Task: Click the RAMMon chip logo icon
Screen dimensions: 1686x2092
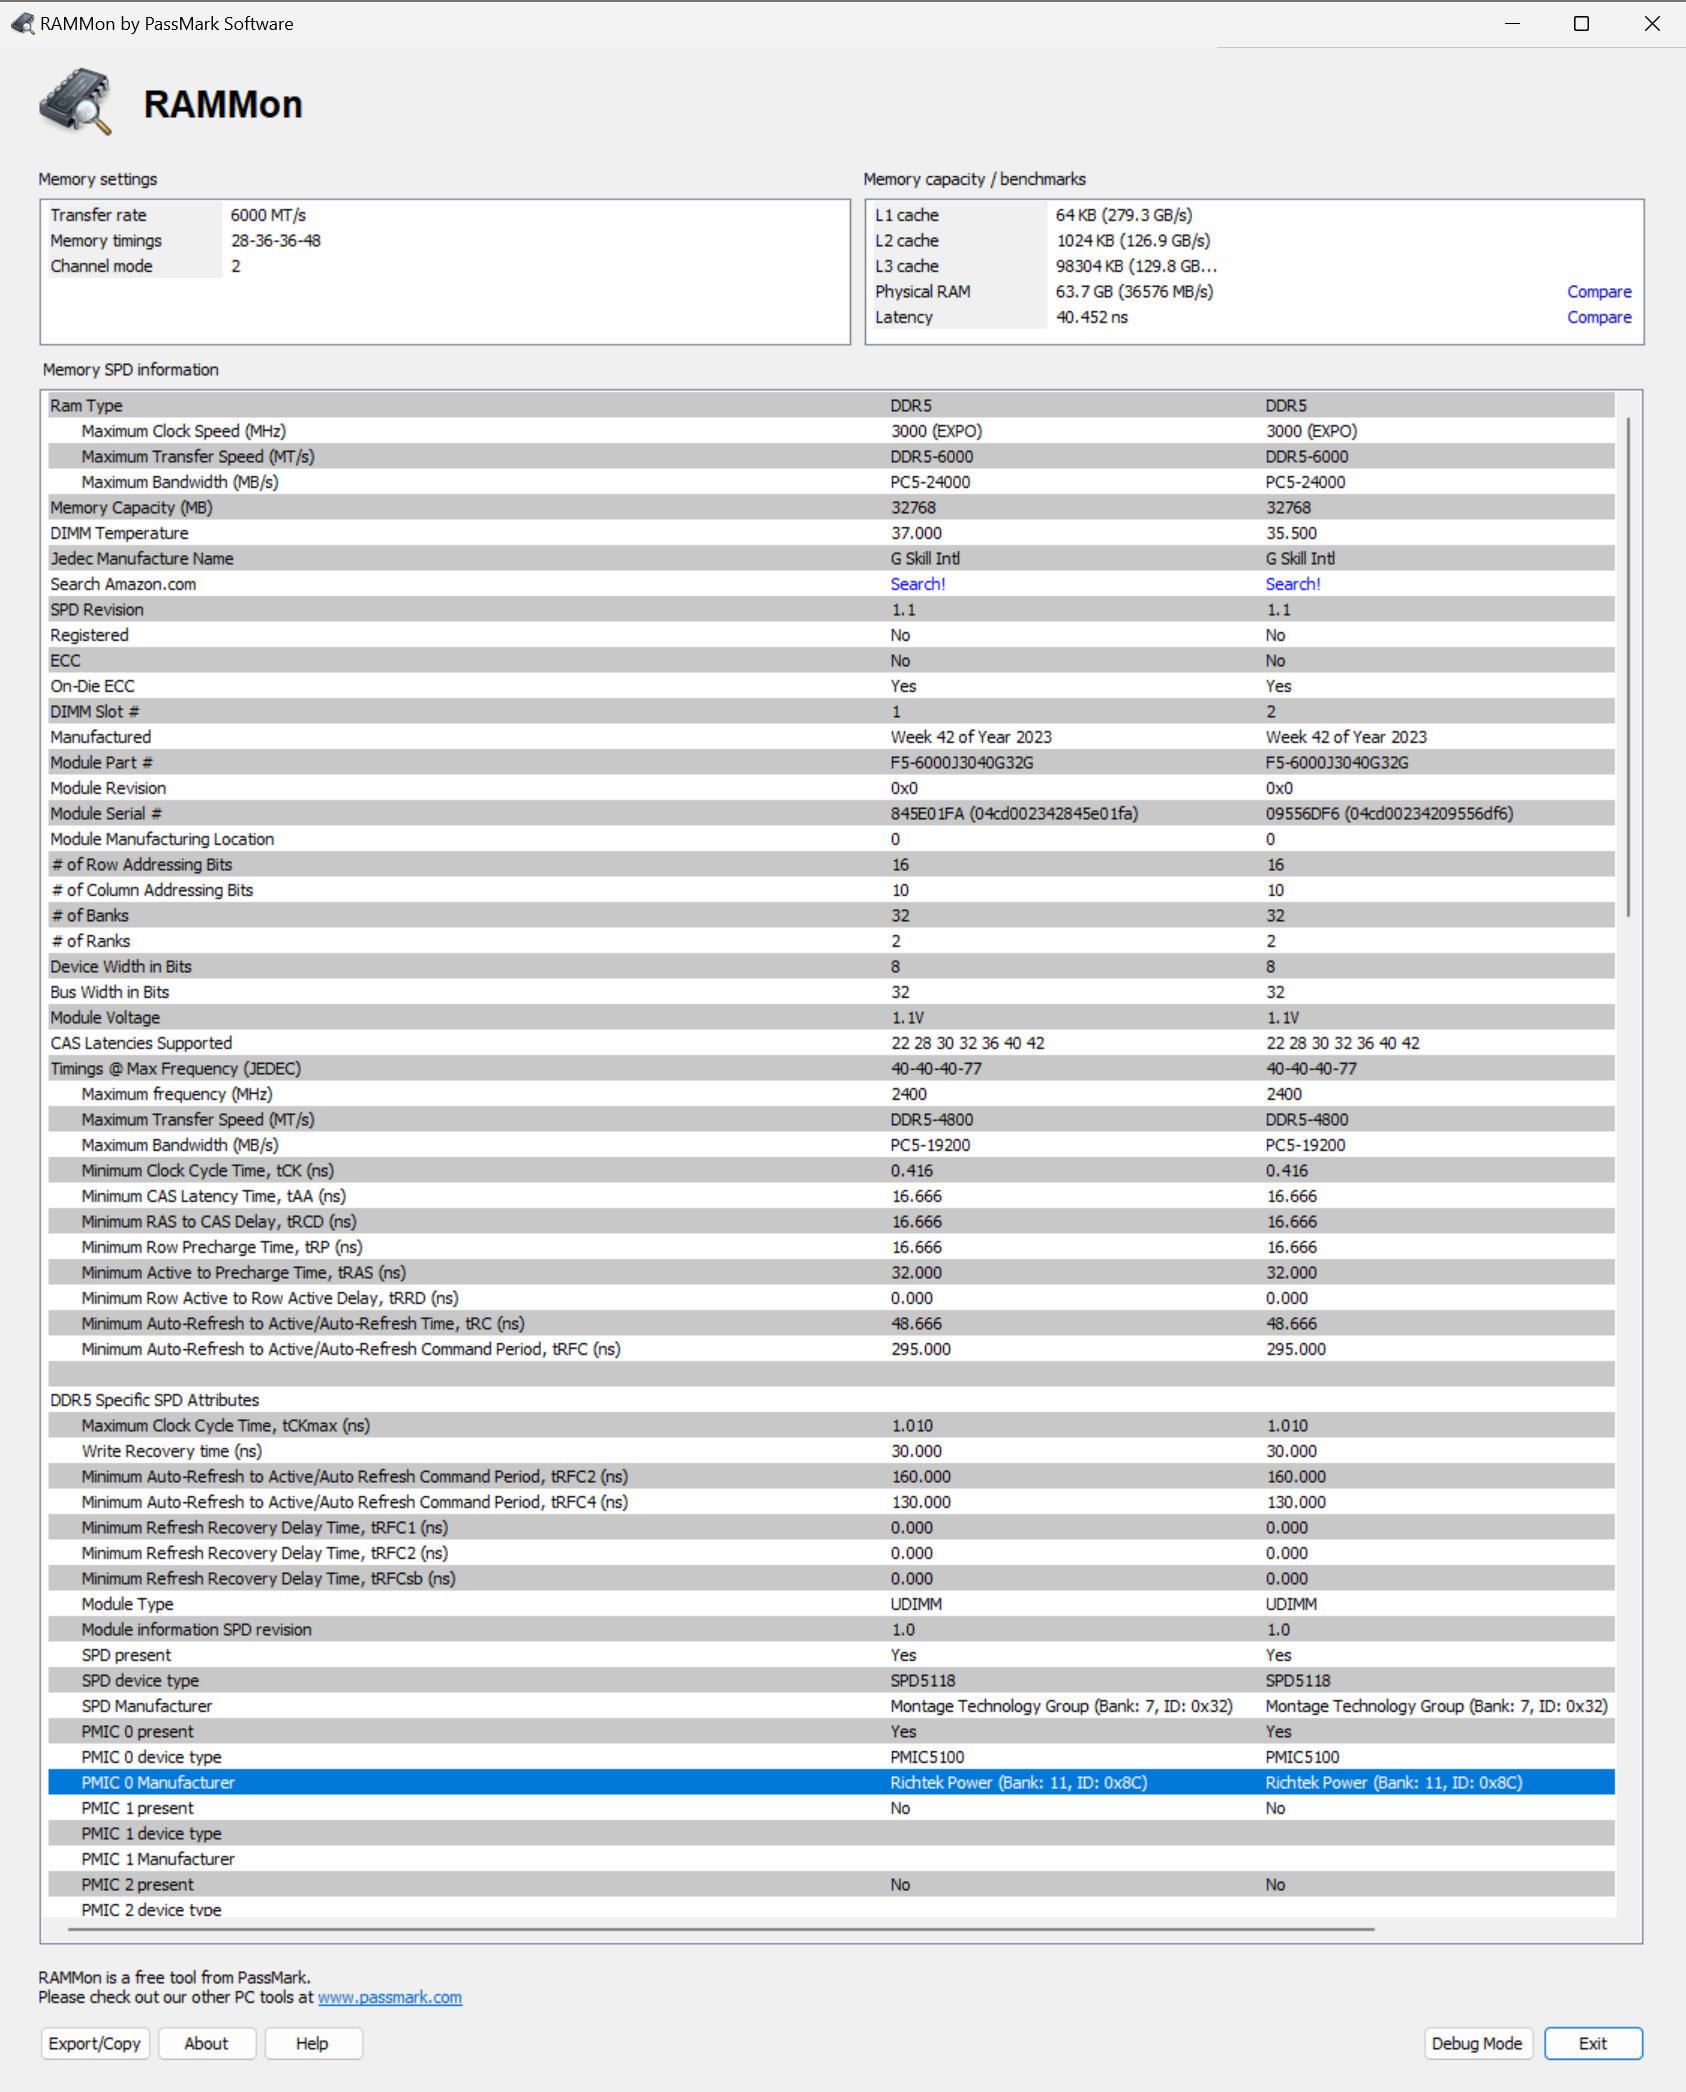Action: click(75, 101)
